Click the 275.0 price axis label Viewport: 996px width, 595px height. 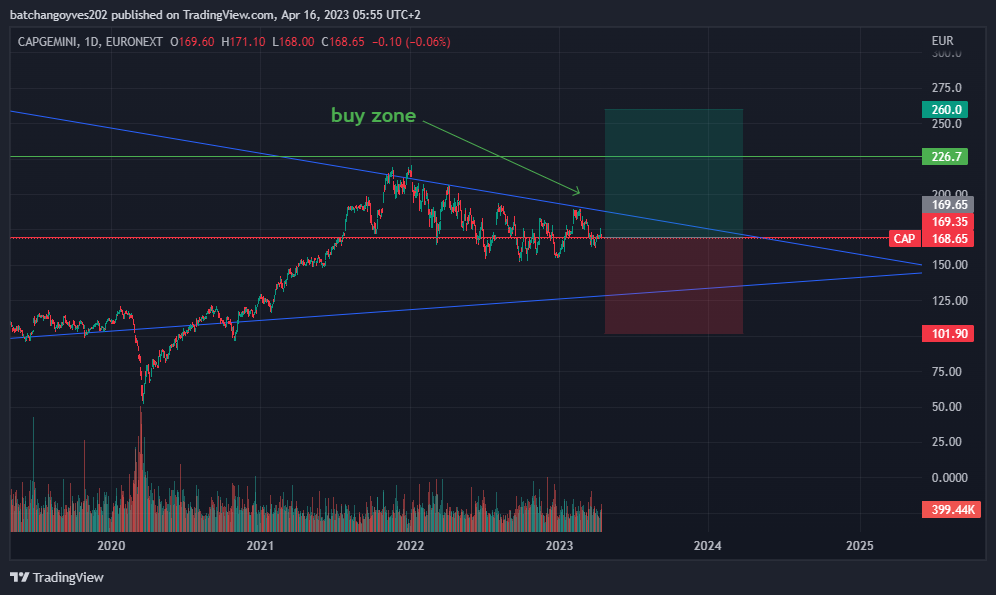(946, 88)
